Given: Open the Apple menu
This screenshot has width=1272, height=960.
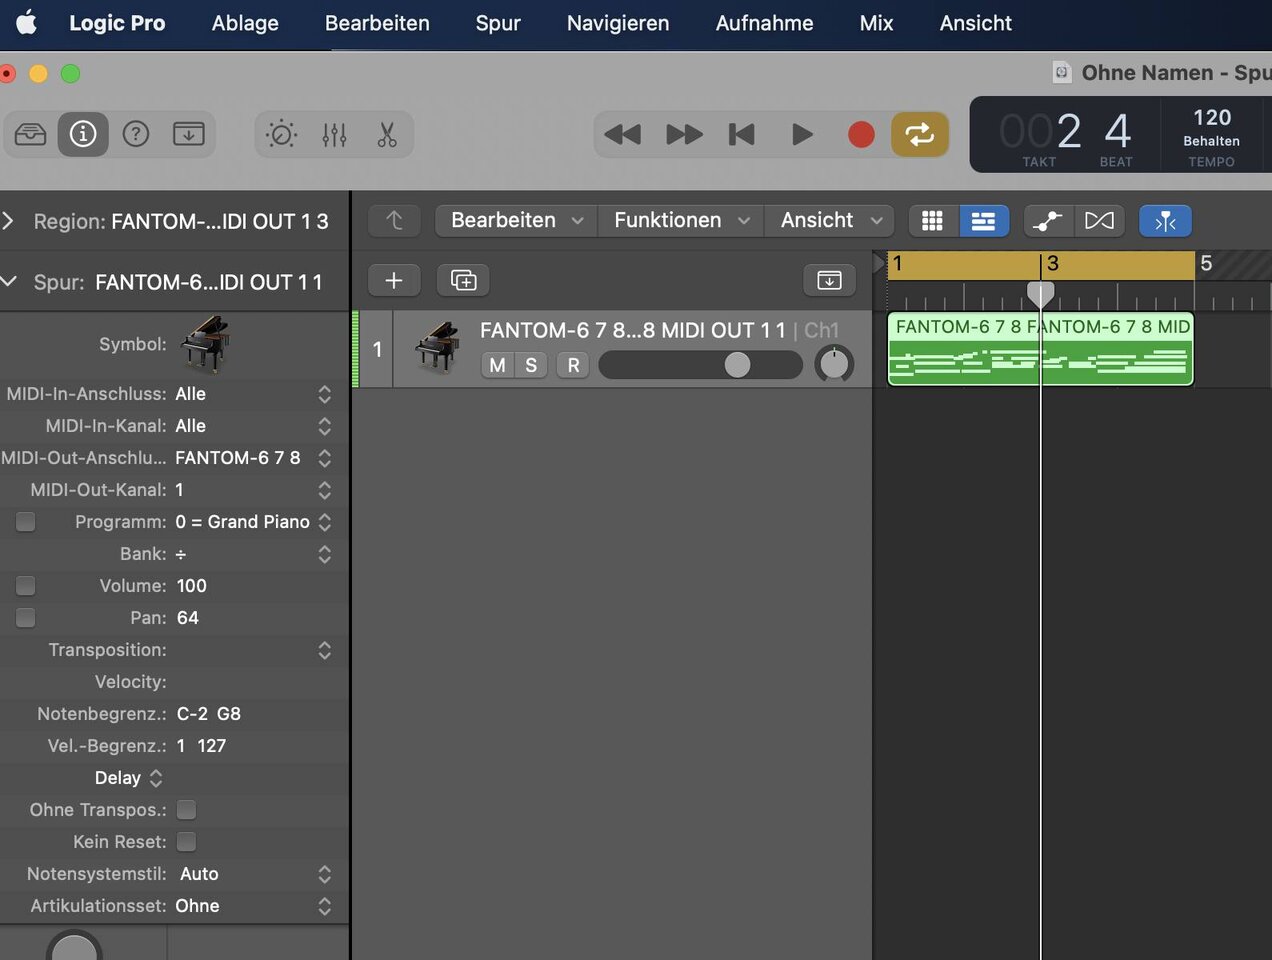Looking at the screenshot, I should (27, 22).
